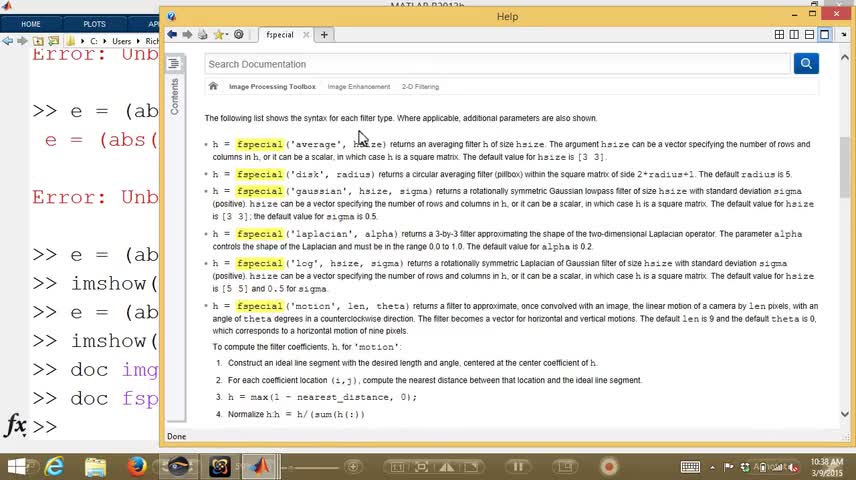The width and height of the screenshot is (856, 480).
Task: Switch Help to top/bottom tile layout
Action: click(810, 34)
